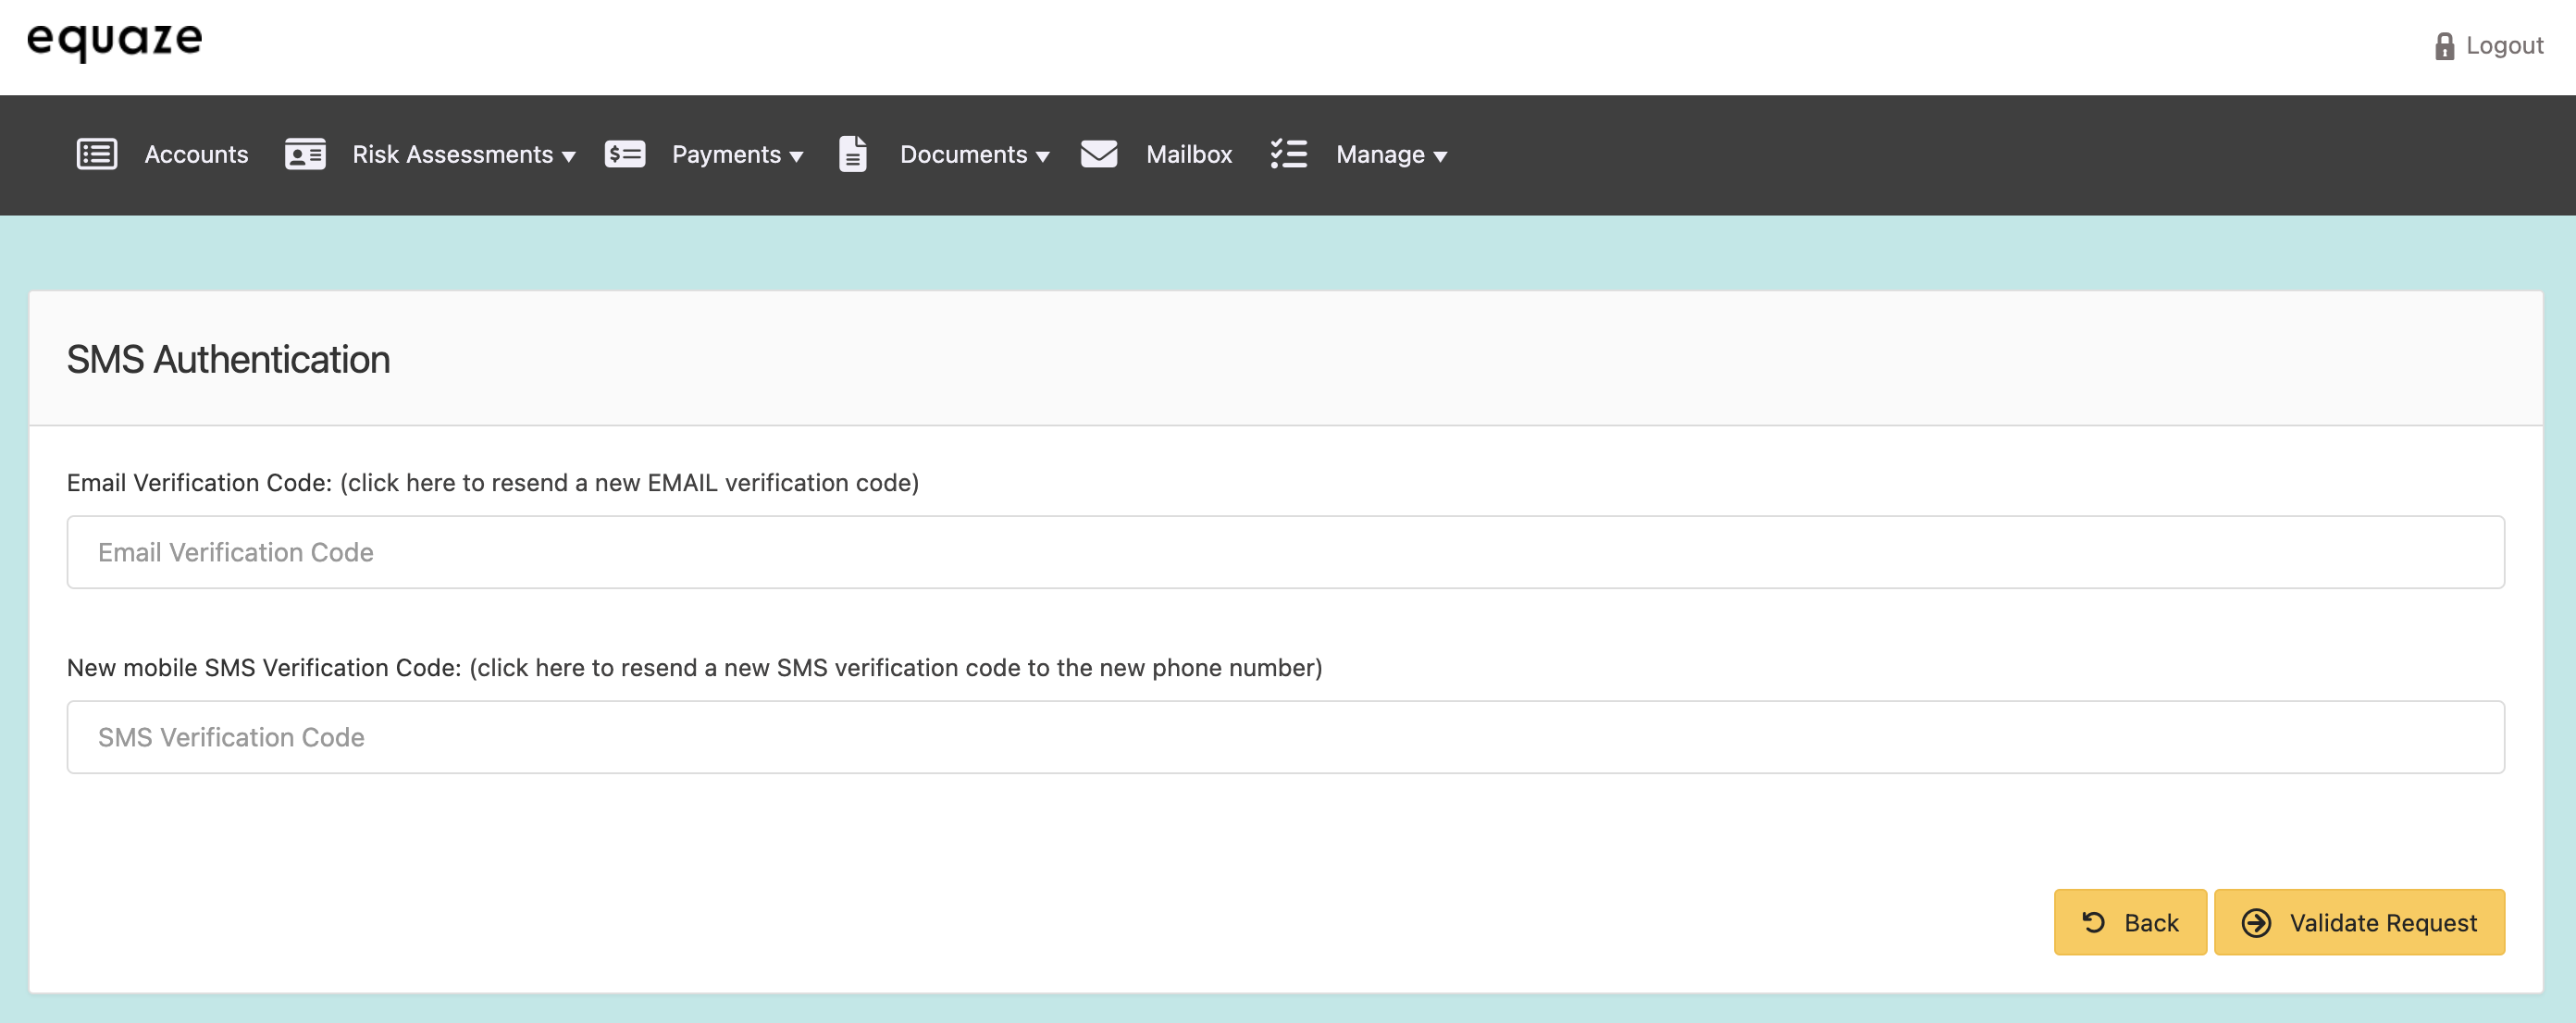Focus the SMS Verification Code field
This screenshot has width=2576, height=1023.
click(1285, 737)
